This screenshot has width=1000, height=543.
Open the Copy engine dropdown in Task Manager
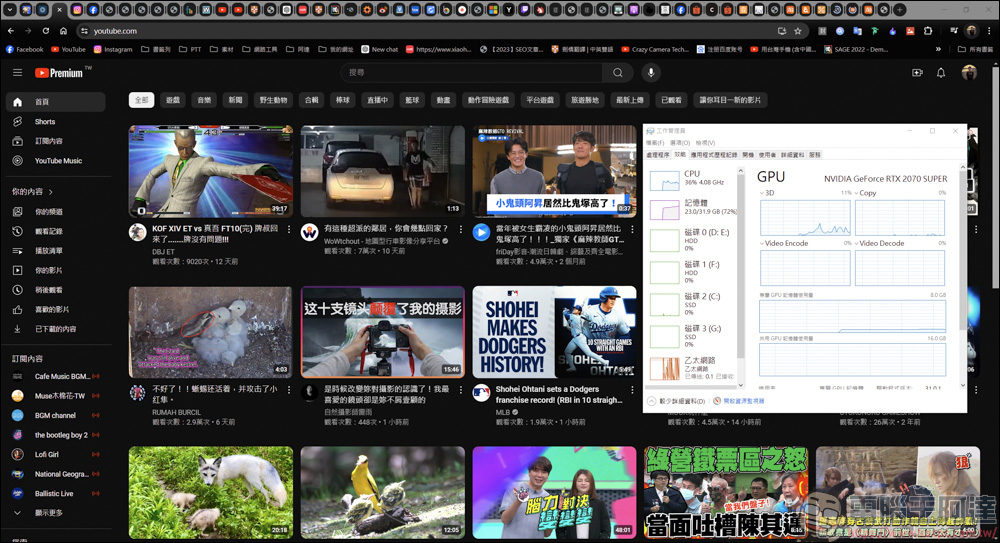click(857, 193)
